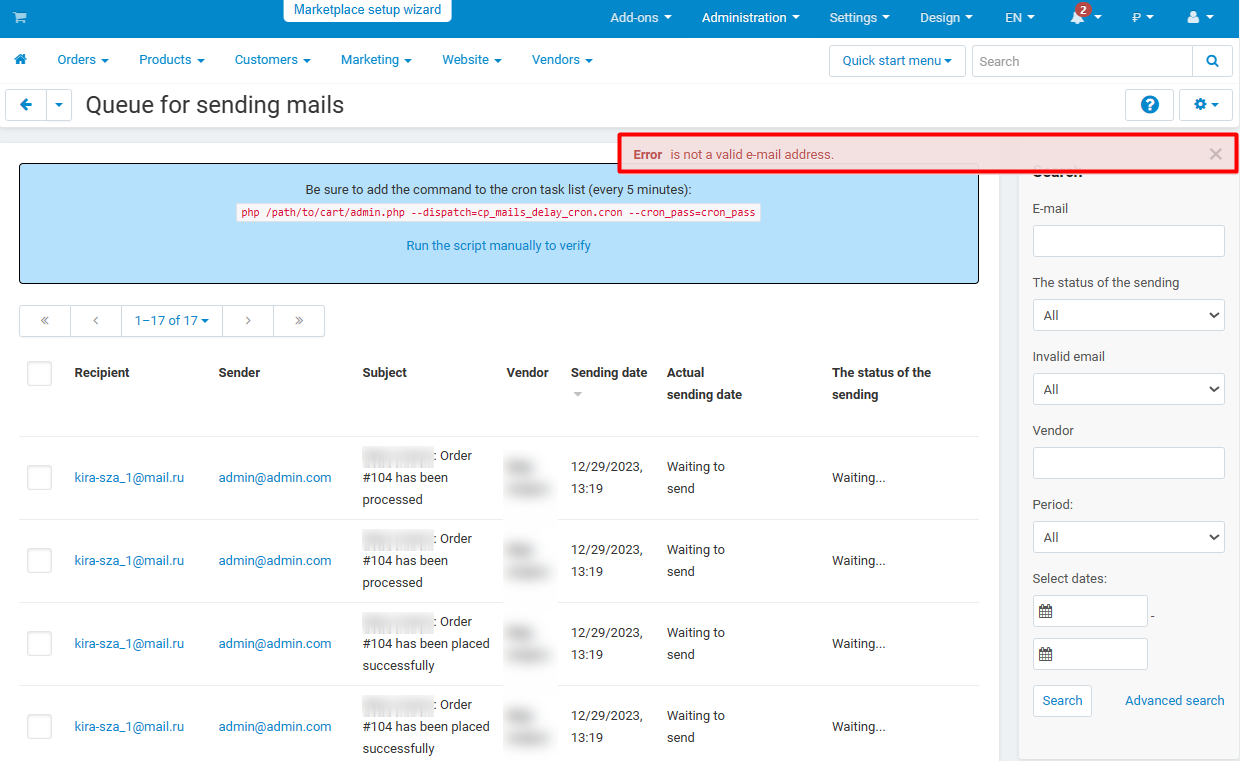Image resolution: width=1240 pixels, height=761 pixels.
Task: Tick the first row's checkbox
Action: tap(39, 478)
